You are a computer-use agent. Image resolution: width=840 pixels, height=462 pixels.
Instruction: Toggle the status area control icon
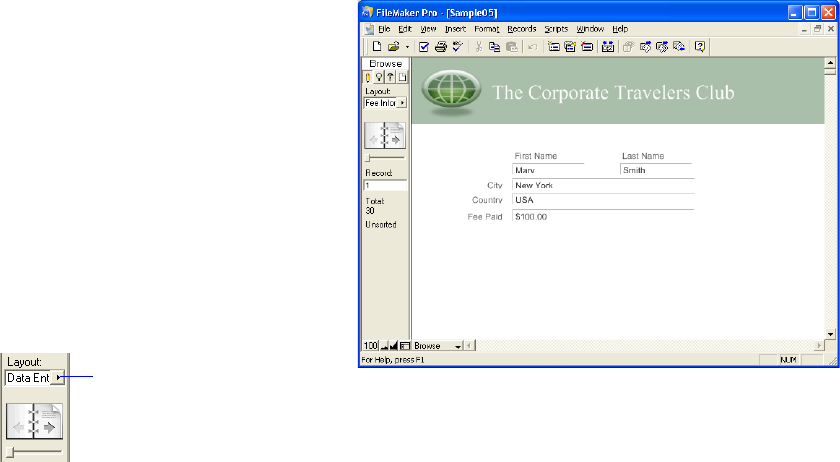click(x=405, y=346)
